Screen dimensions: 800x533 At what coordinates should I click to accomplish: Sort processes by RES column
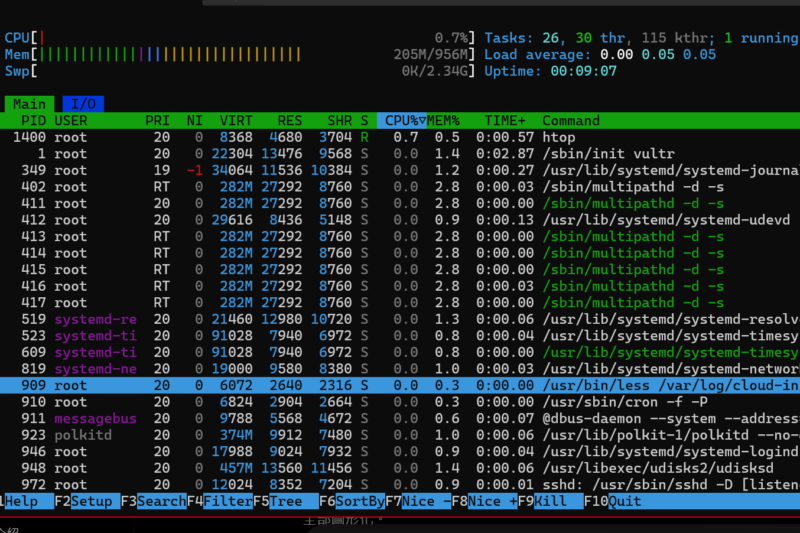pyautogui.click(x=289, y=120)
